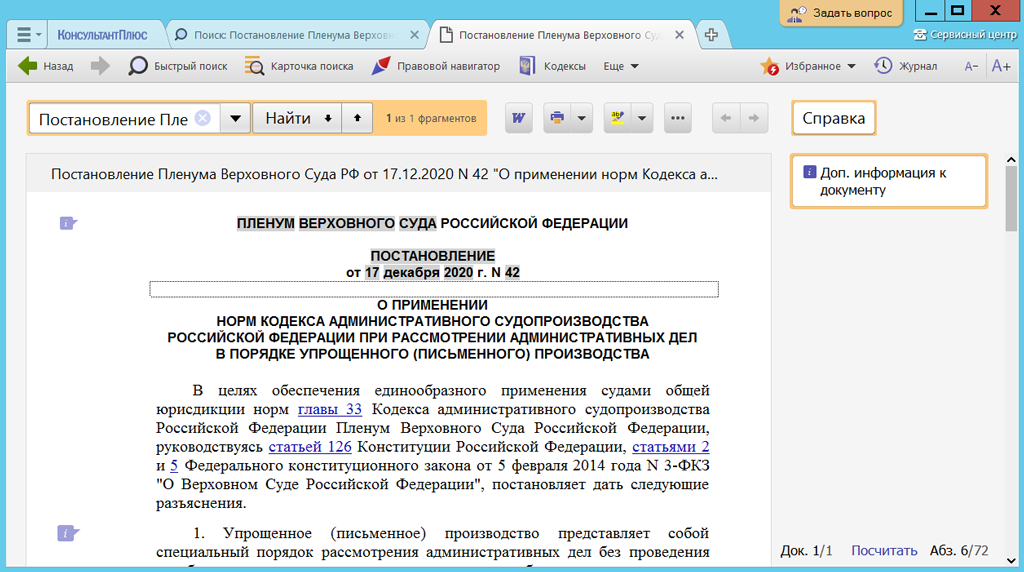Decrease font size with A- button

coord(971,66)
